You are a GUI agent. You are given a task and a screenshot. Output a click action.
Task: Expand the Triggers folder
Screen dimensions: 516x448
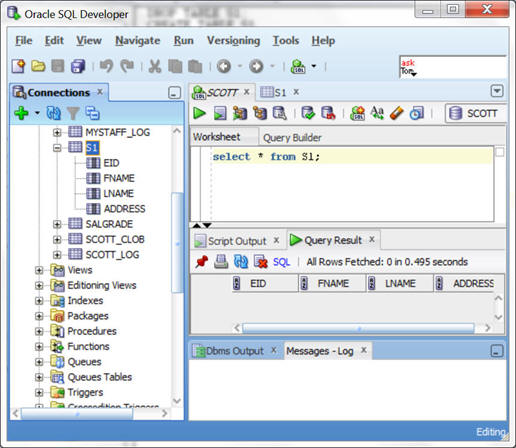pyautogui.click(x=39, y=392)
